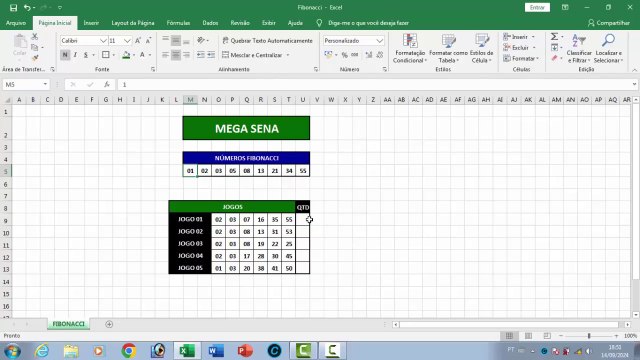Cut the selection using the scissors icon

(x=35, y=37)
